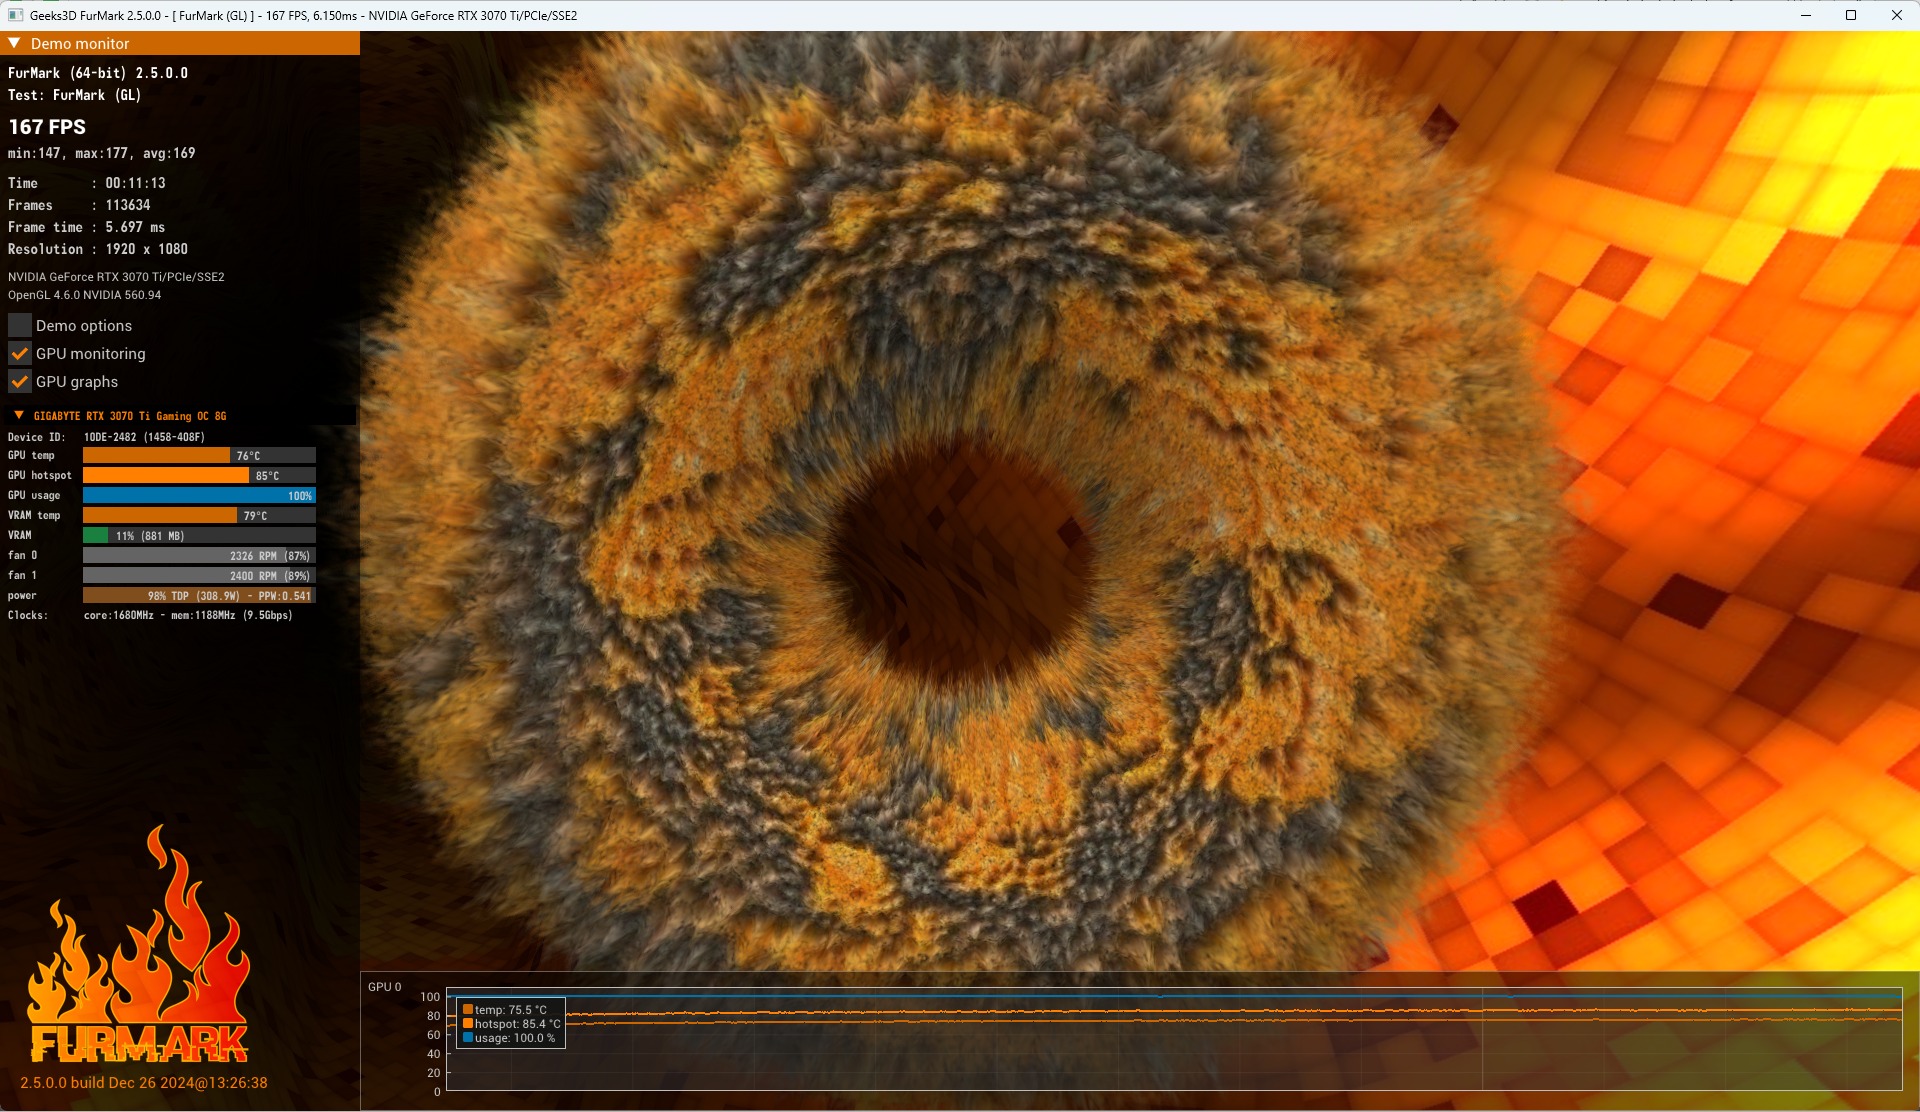
Task: Click the GPU hotspot 85°C bar
Action: (199, 475)
